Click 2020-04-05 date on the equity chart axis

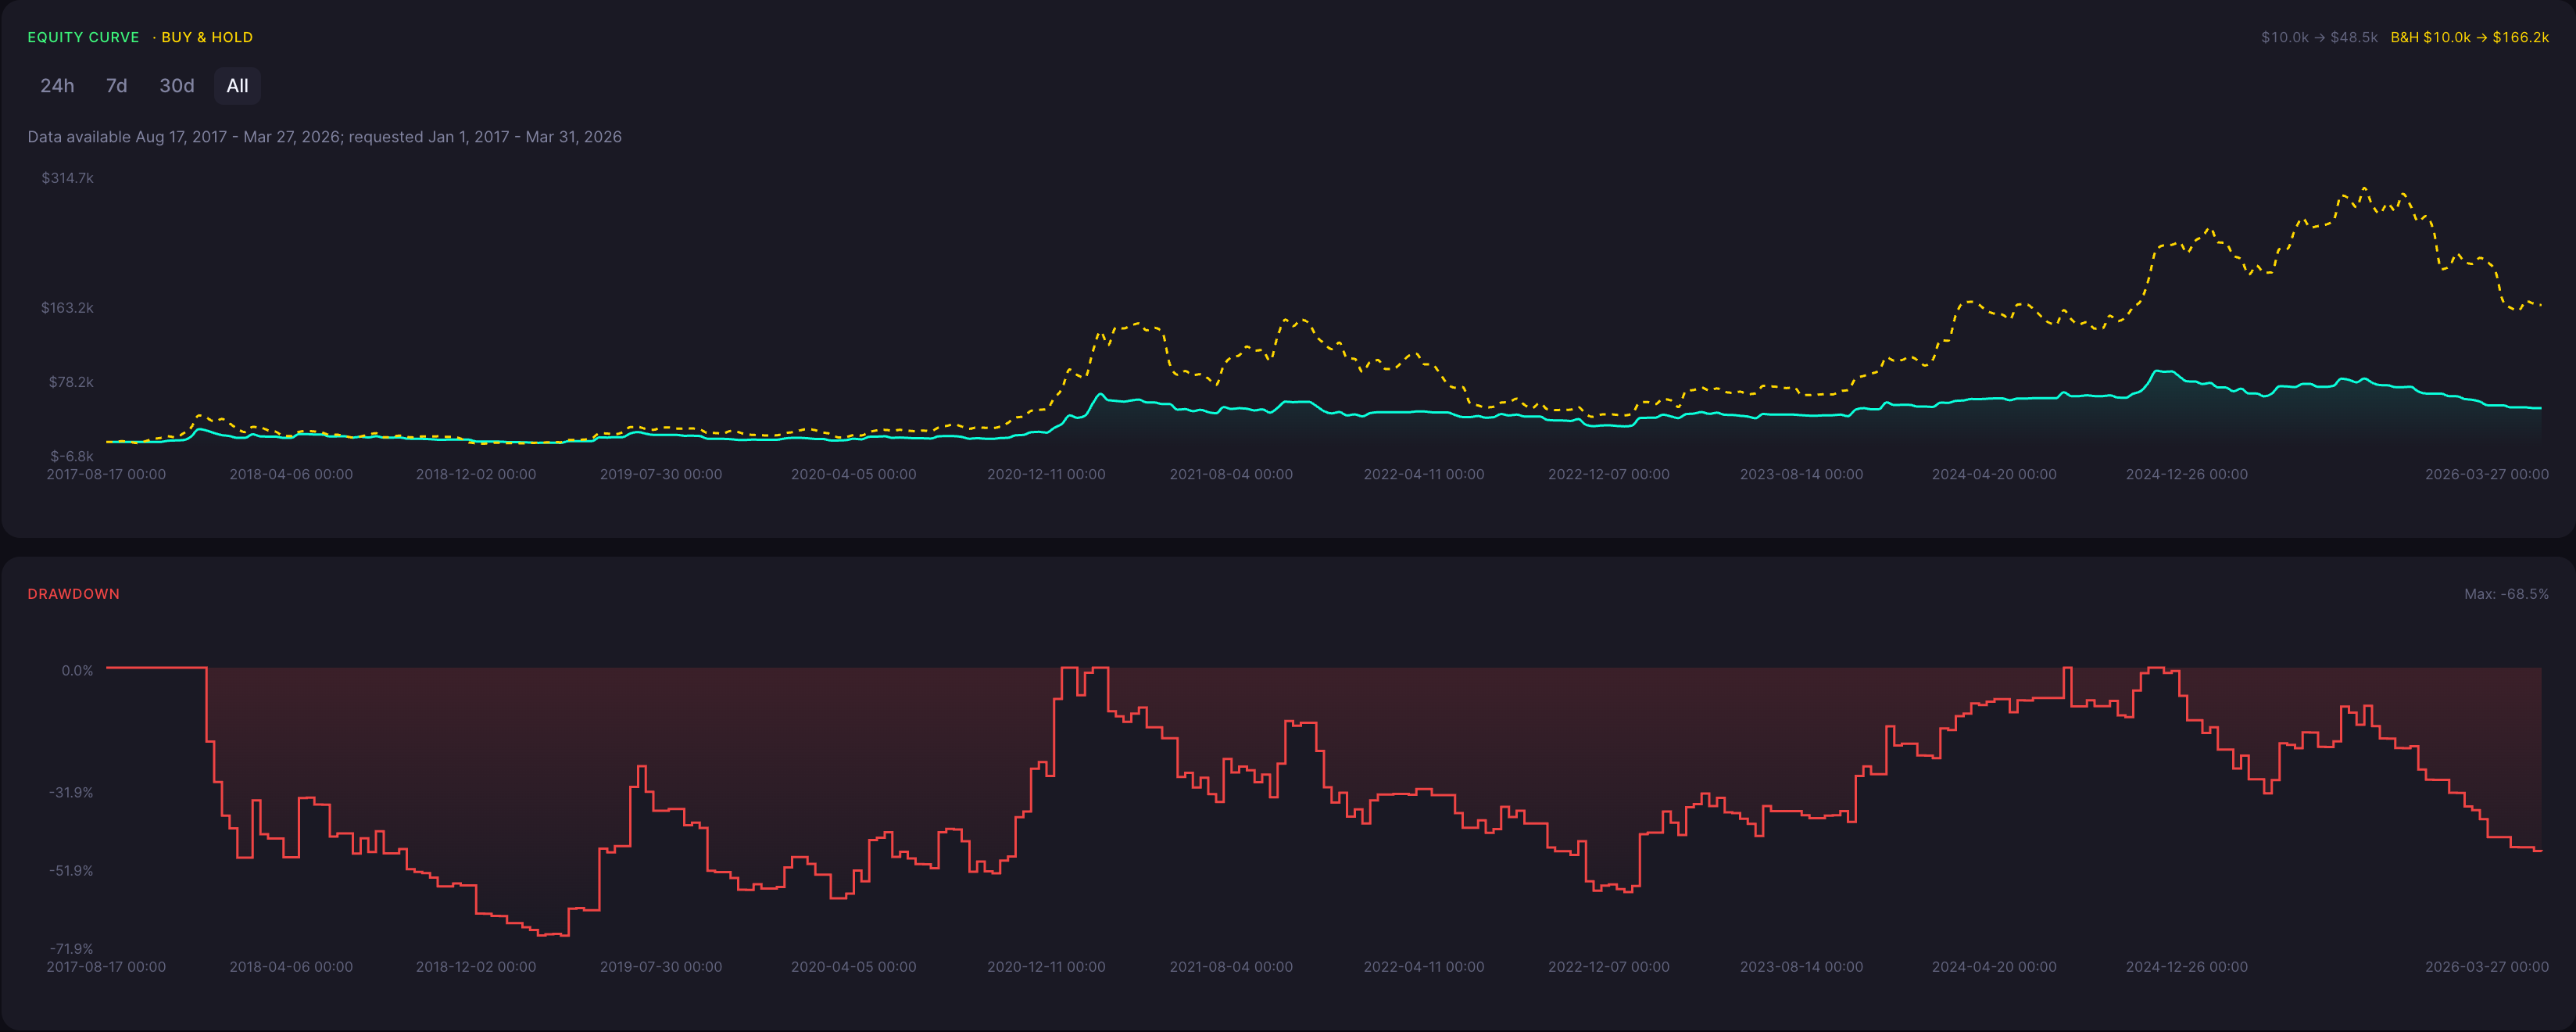pos(854,474)
